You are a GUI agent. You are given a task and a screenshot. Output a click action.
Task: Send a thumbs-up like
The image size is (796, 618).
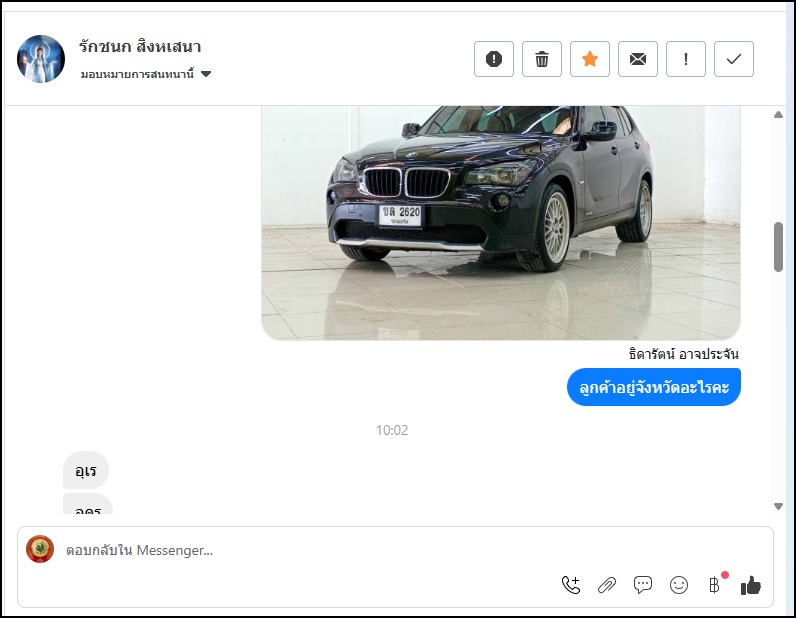click(751, 585)
